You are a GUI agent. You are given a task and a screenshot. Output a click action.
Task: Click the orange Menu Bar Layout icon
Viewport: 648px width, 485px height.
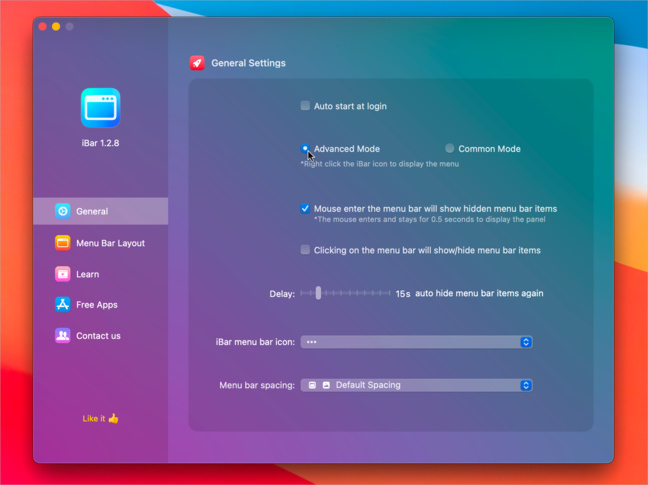62,242
